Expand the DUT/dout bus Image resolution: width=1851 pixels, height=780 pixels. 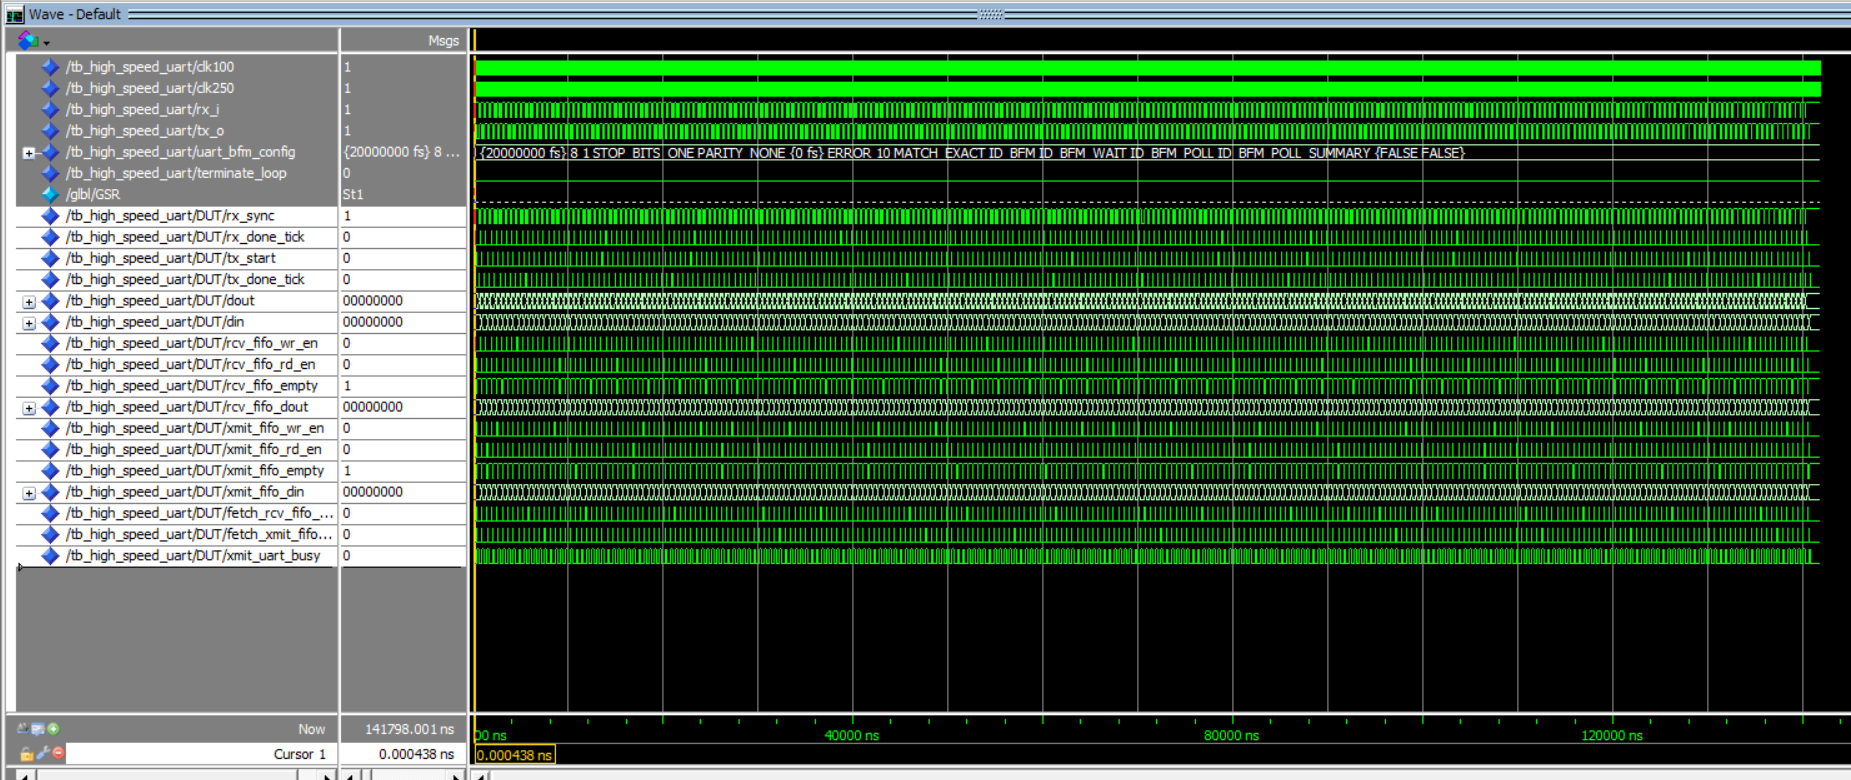29,301
